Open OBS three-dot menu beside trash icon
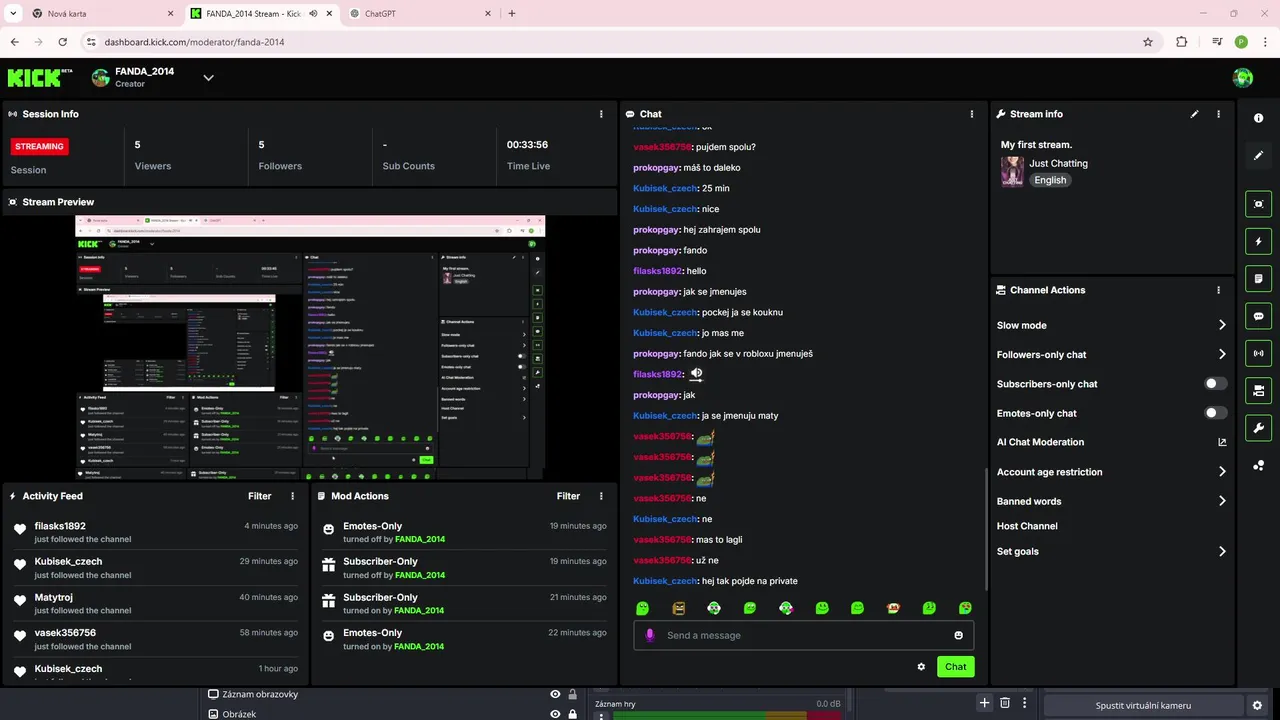The image size is (1280, 720). point(1025,704)
